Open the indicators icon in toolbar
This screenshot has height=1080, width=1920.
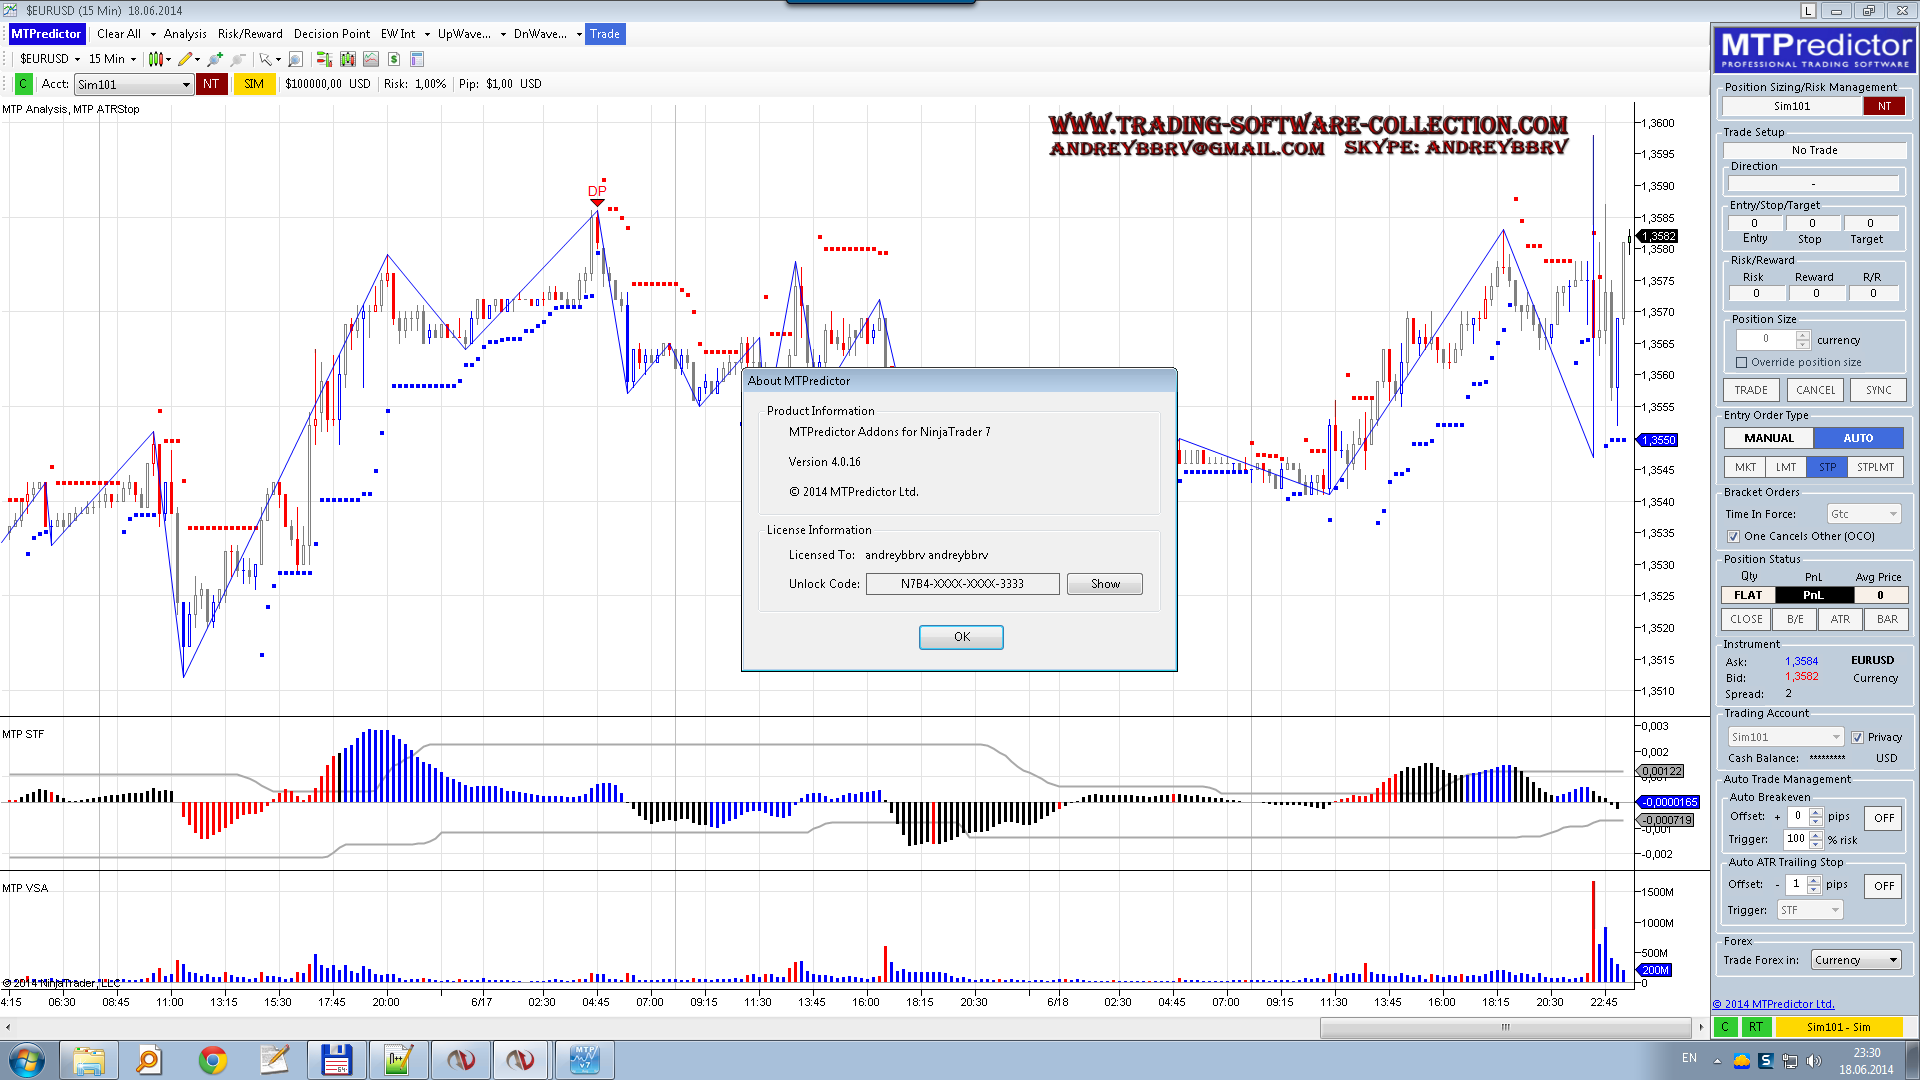[347, 59]
